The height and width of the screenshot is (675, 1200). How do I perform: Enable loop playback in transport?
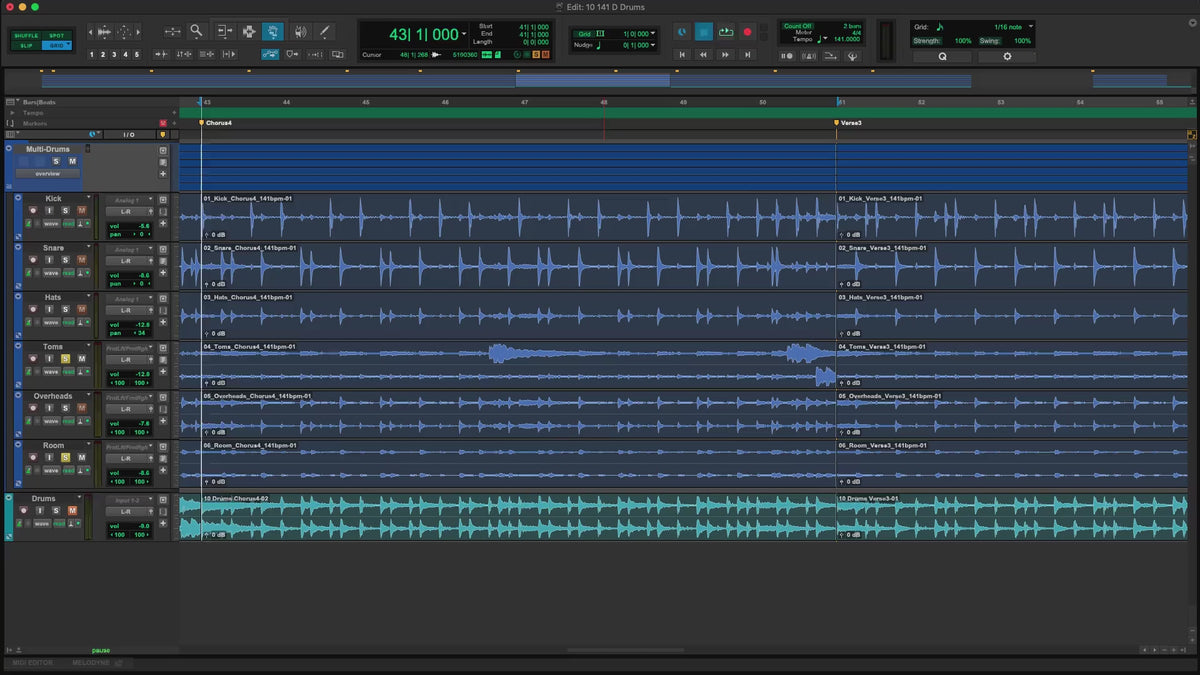click(x=725, y=32)
